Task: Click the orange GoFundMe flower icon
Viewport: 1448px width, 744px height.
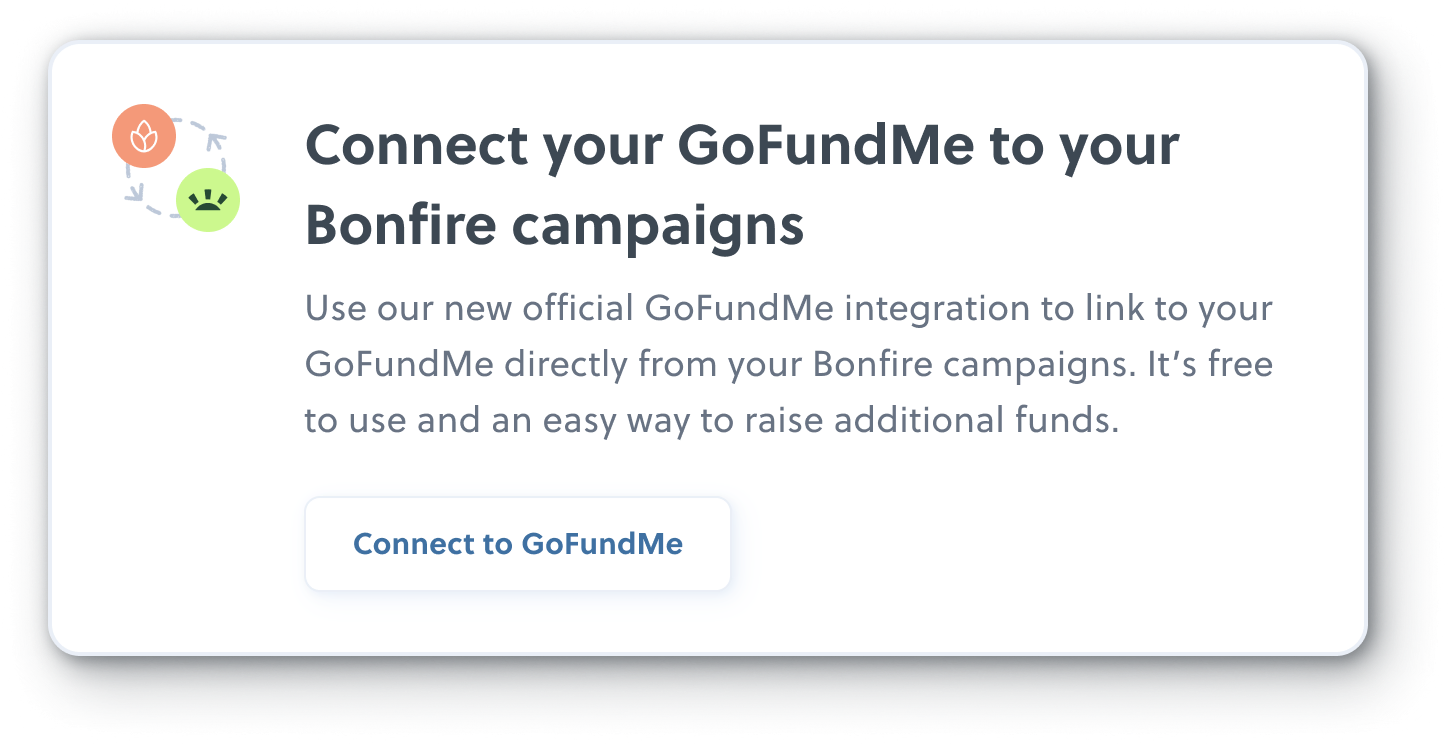Action: click(144, 137)
